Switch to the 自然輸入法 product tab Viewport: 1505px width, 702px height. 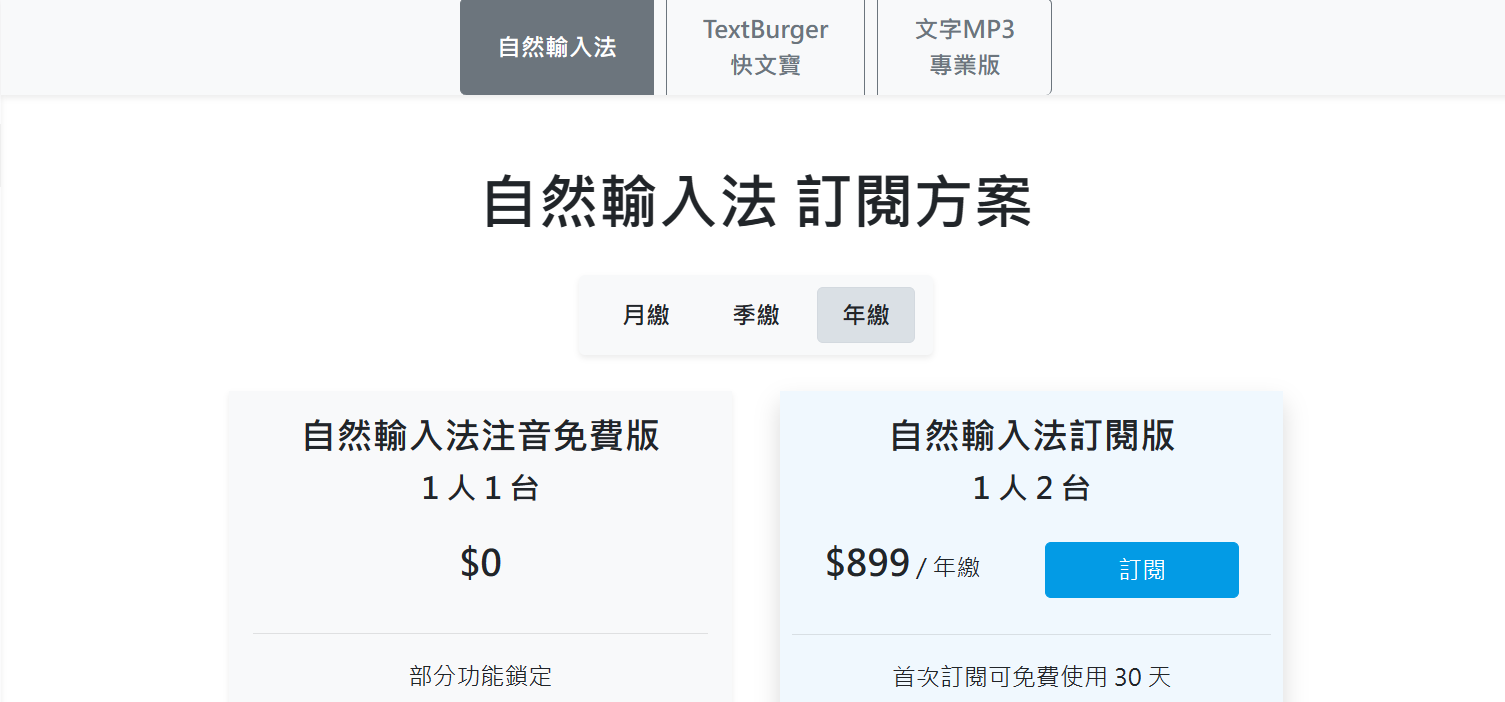point(557,47)
